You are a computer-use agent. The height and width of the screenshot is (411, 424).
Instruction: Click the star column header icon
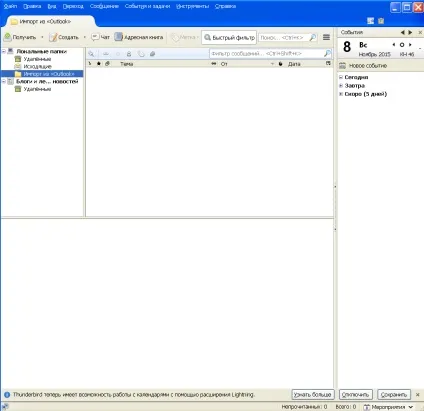tap(99, 63)
